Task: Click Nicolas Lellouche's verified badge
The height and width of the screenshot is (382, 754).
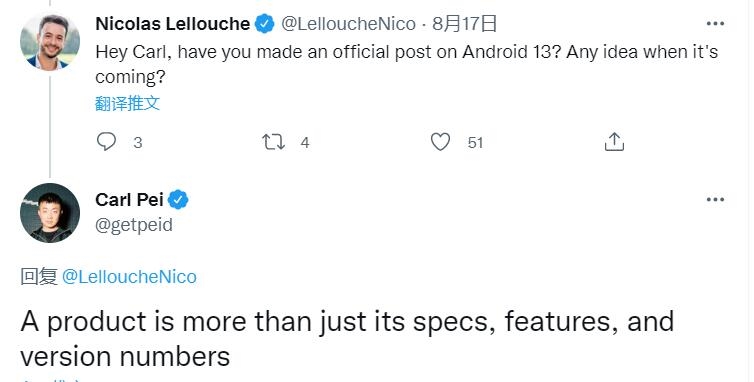Action: point(264,24)
